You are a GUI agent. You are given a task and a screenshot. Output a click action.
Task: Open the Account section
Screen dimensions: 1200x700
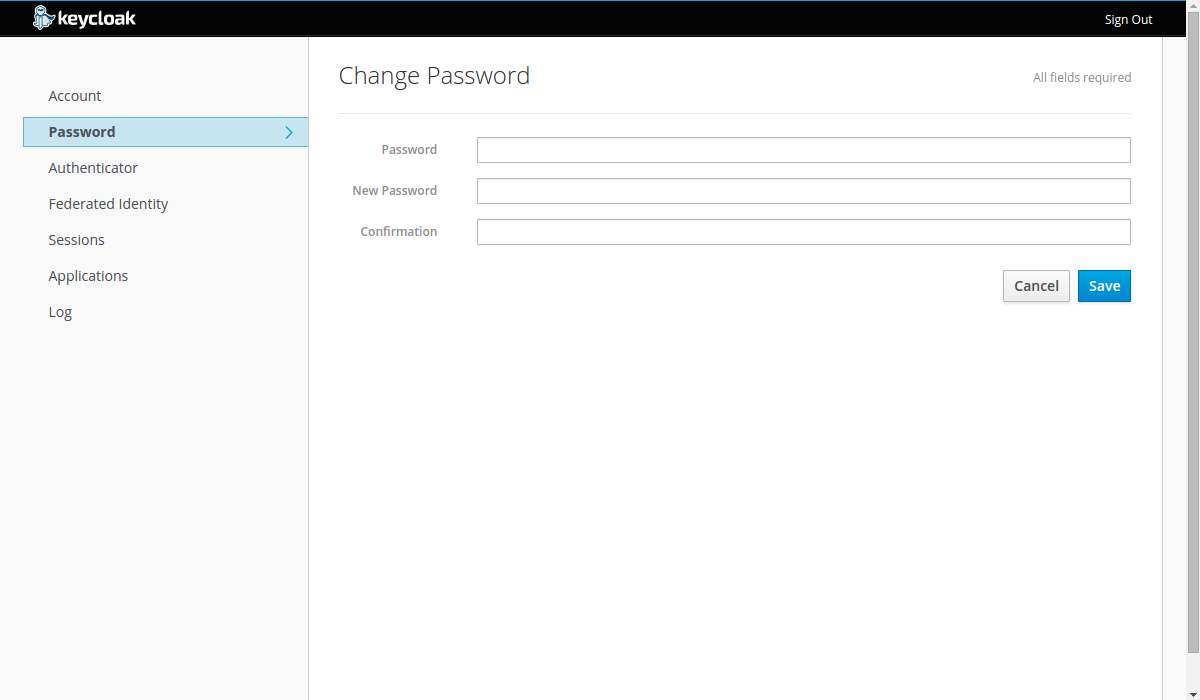pyautogui.click(x=75, y=96)
